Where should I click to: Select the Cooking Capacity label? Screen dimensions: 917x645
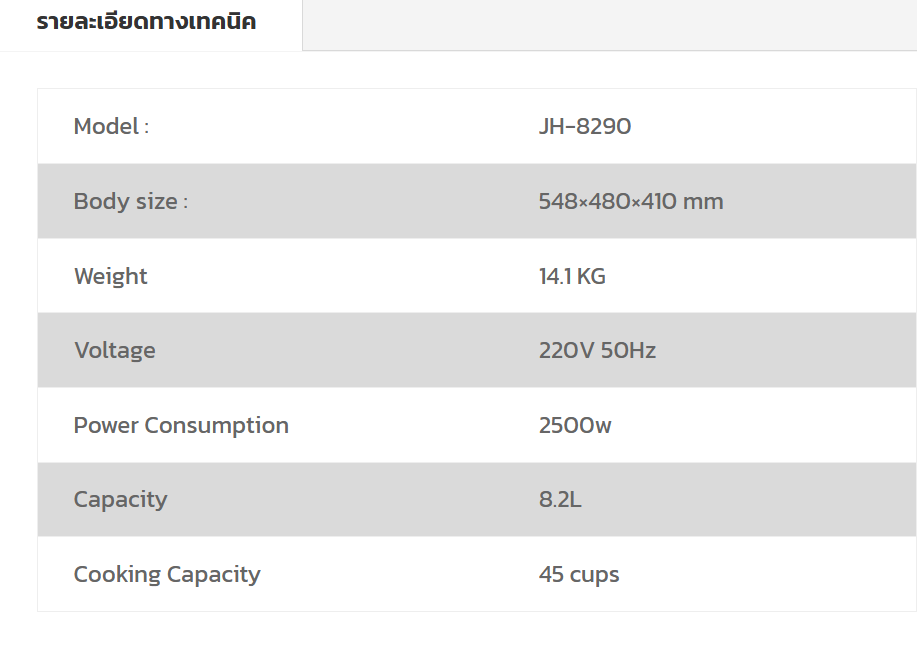point(167,574)
